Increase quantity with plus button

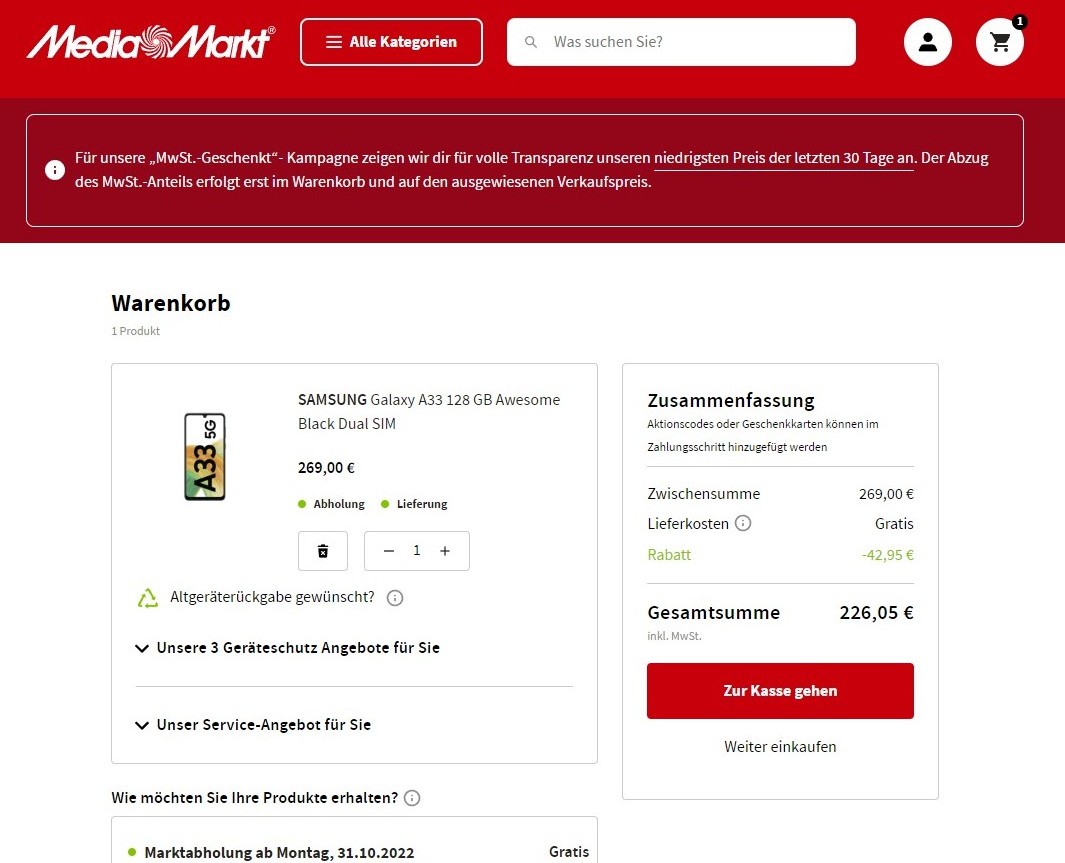[445, 551]
